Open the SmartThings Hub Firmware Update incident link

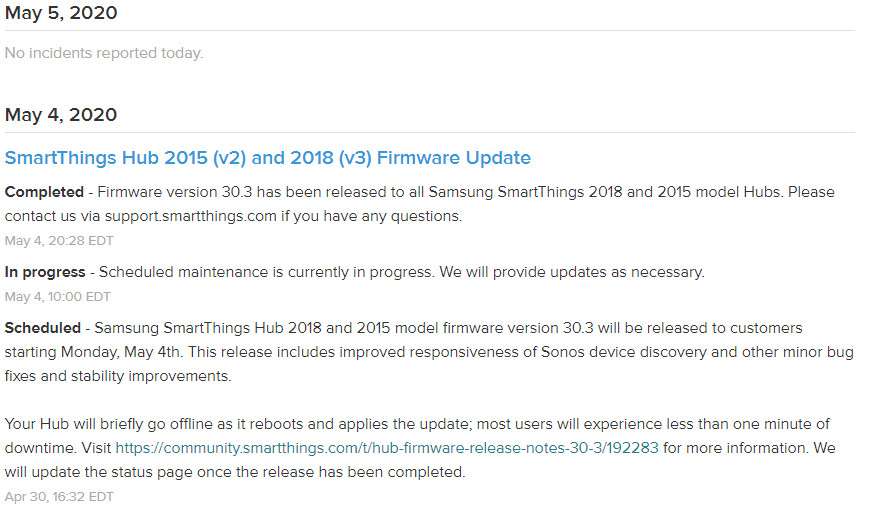tap(267, 158)
